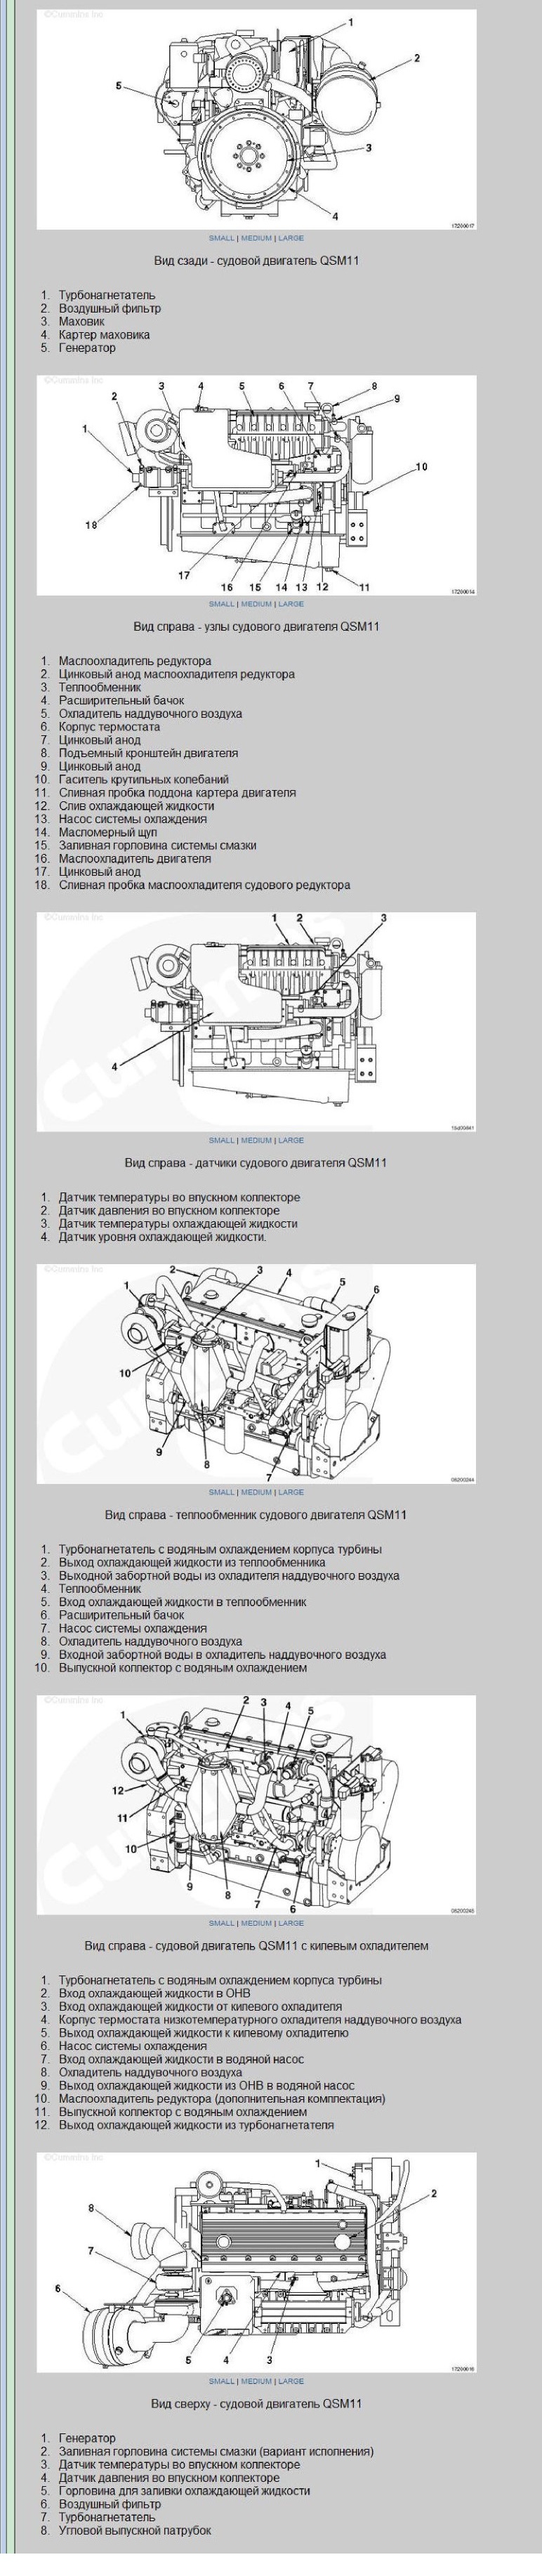
Task: Click list item 'Маслоохладитель двигателя'
Action: (135, 858)
